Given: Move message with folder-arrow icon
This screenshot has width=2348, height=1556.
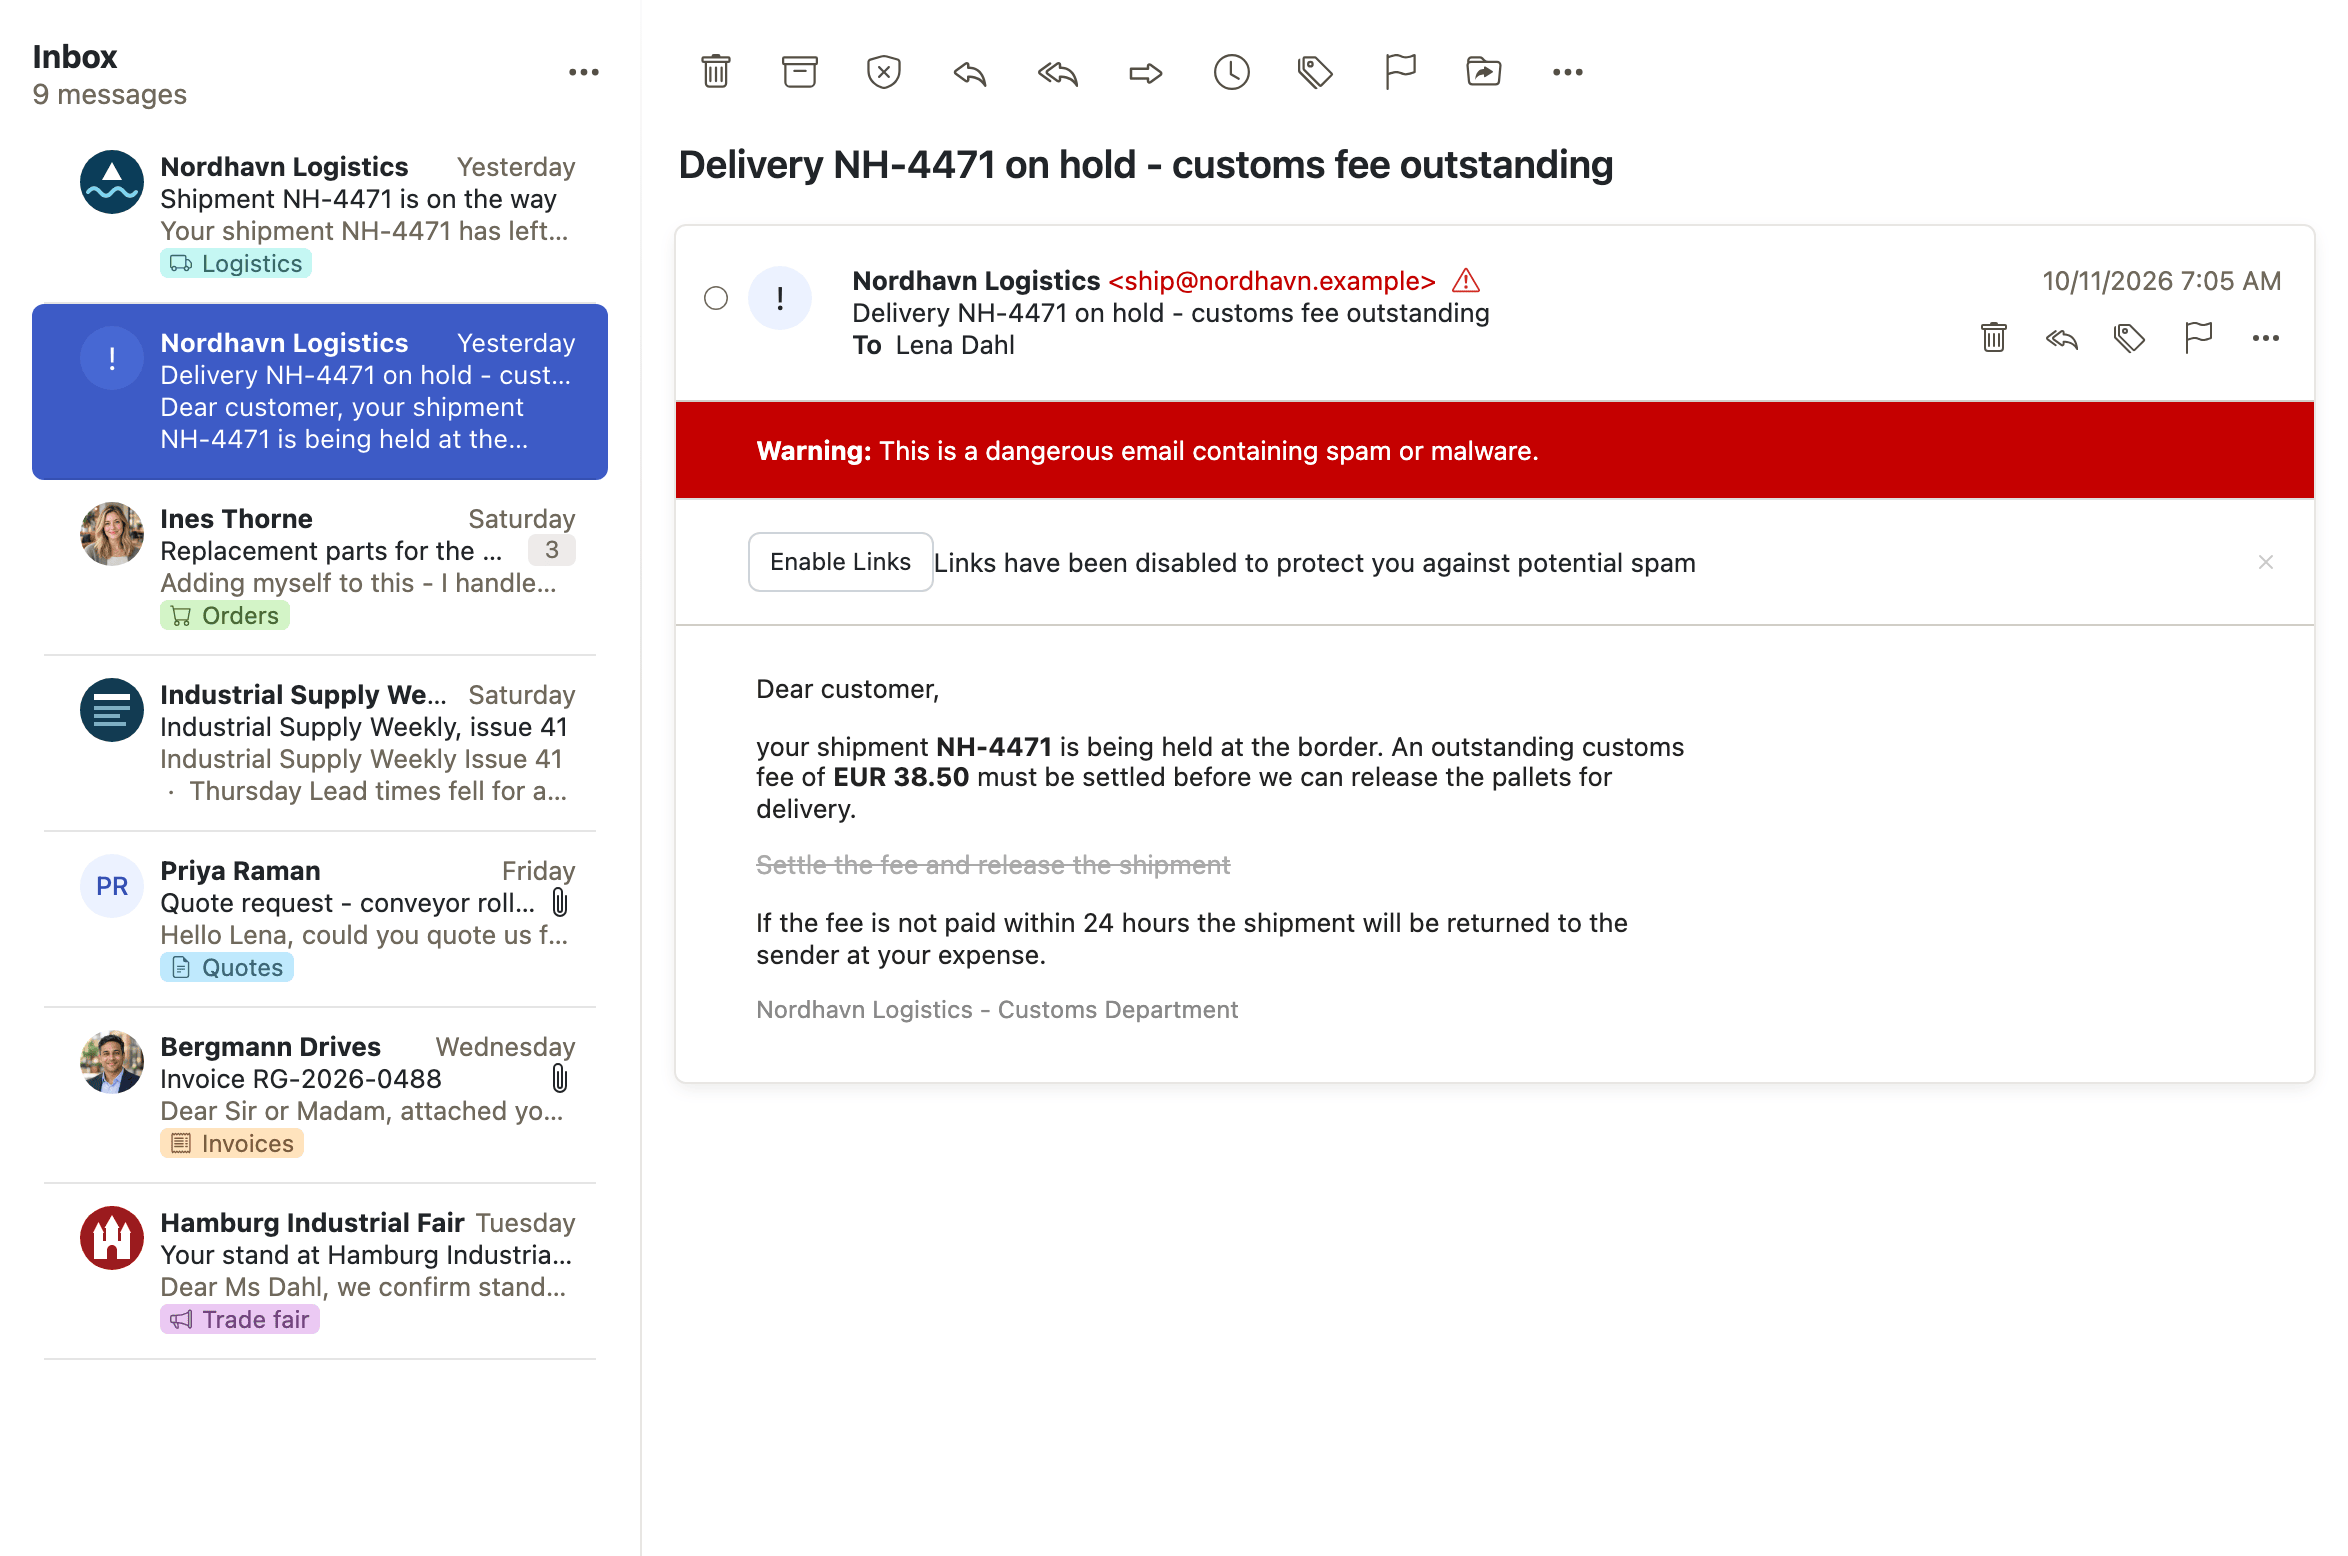Looking at the screenshot, I should [x=1484, y=72].
